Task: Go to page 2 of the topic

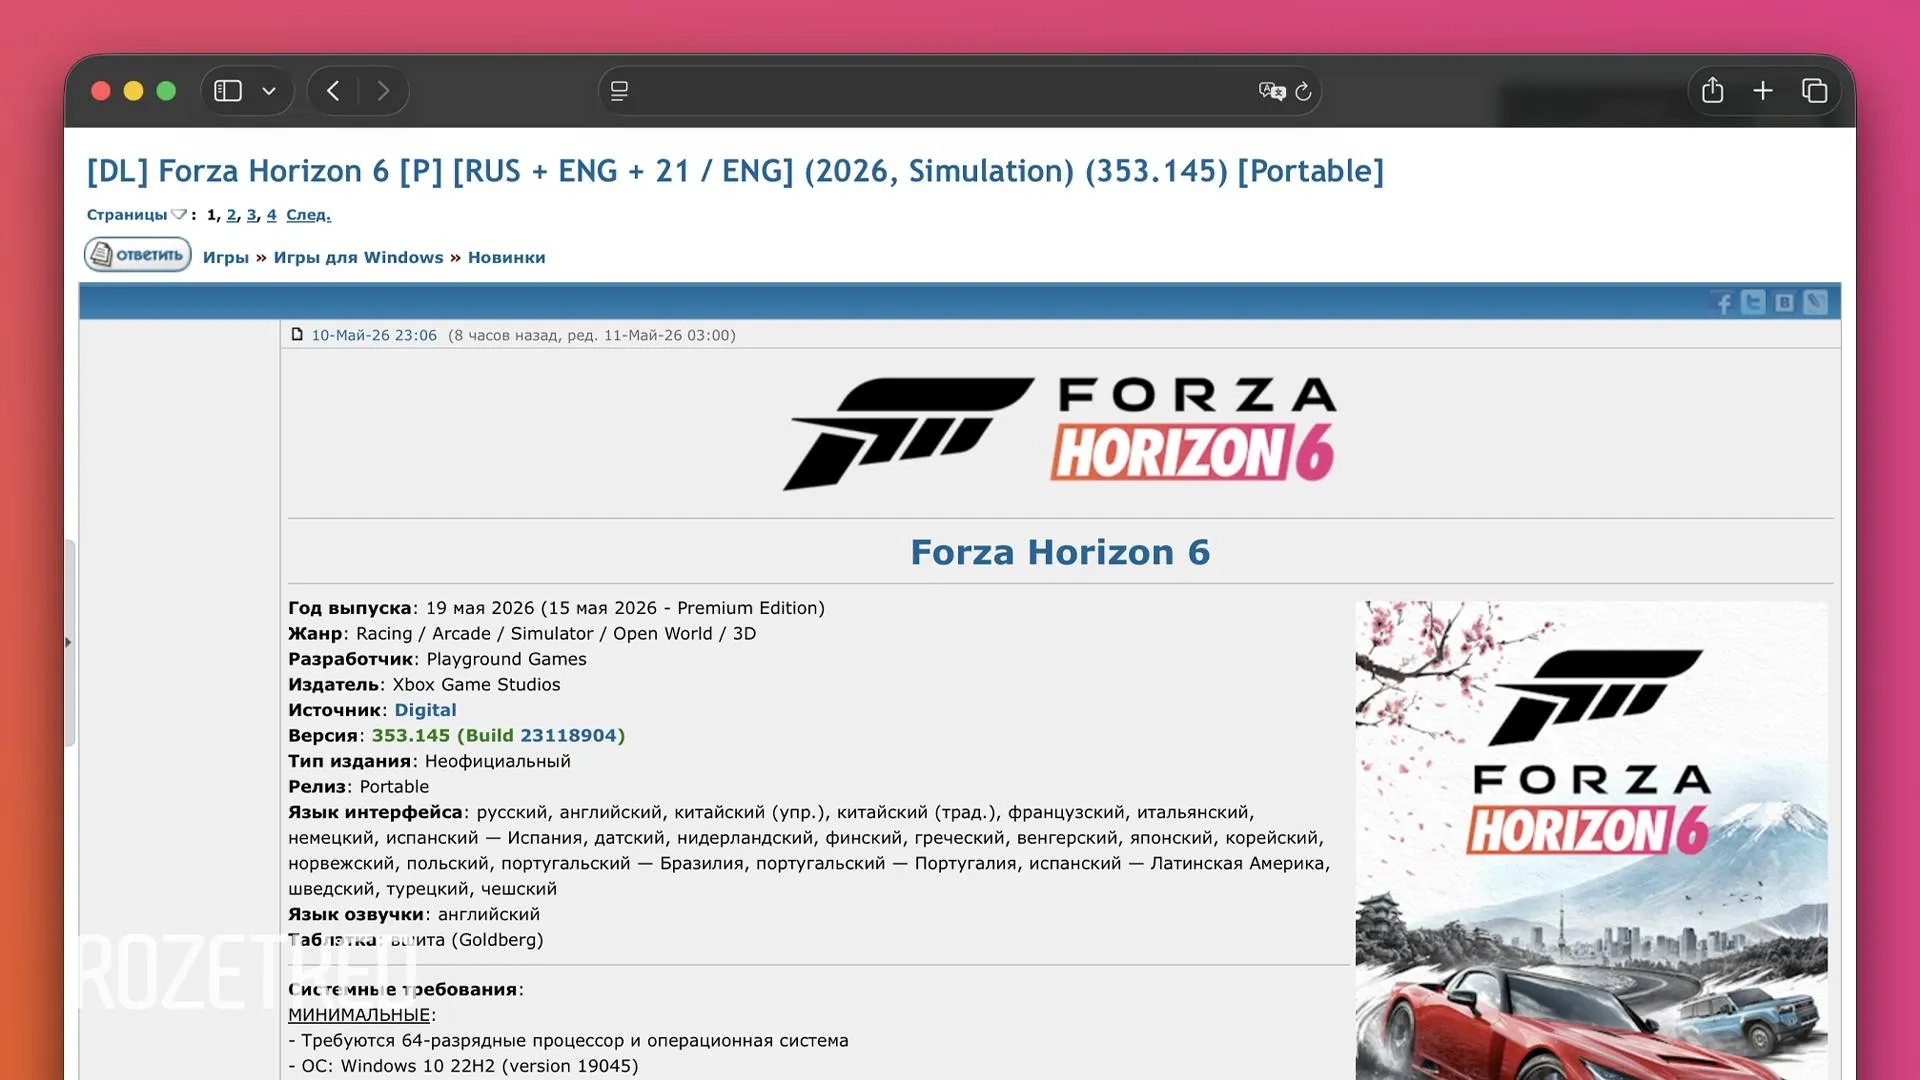Action: click(232, 215)
